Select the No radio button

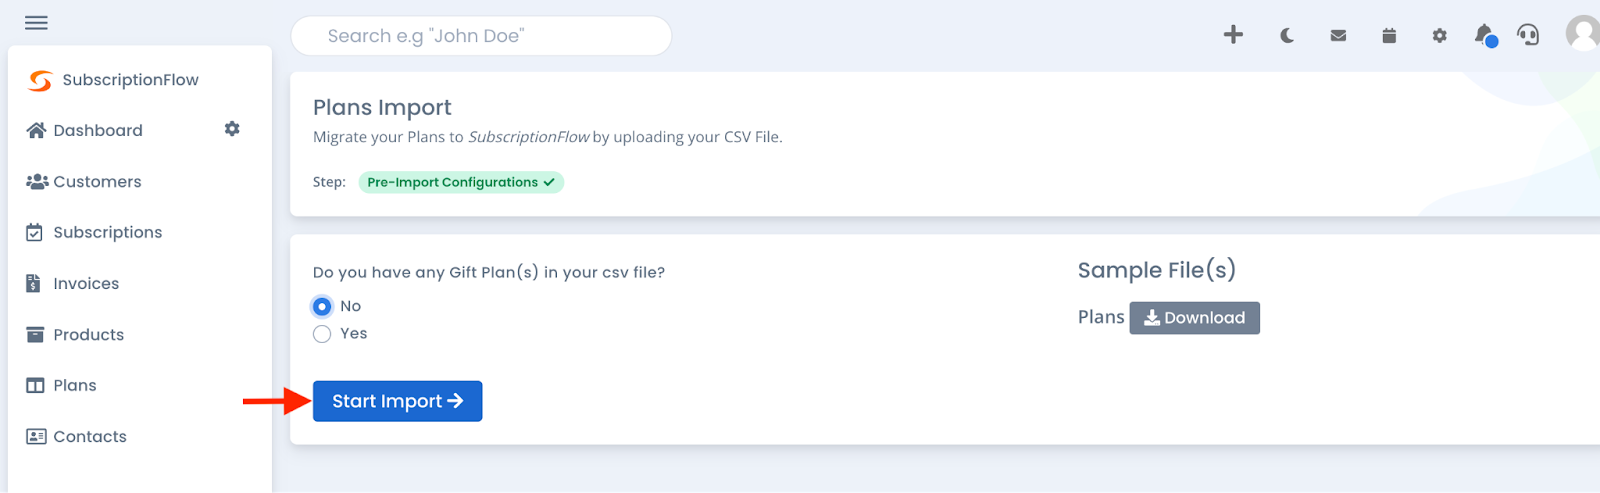tap(322, 306)
